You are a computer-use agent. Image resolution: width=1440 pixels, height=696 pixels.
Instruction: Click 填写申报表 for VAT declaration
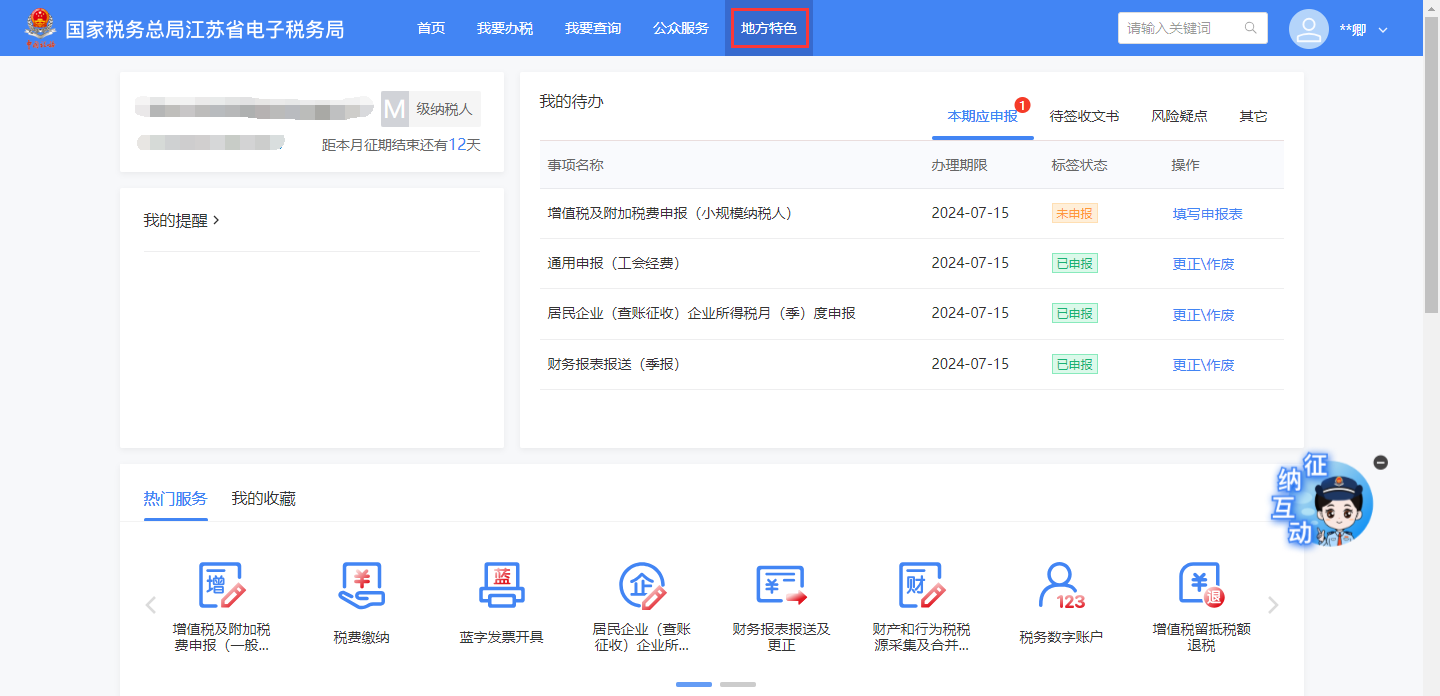[1207, 214]
